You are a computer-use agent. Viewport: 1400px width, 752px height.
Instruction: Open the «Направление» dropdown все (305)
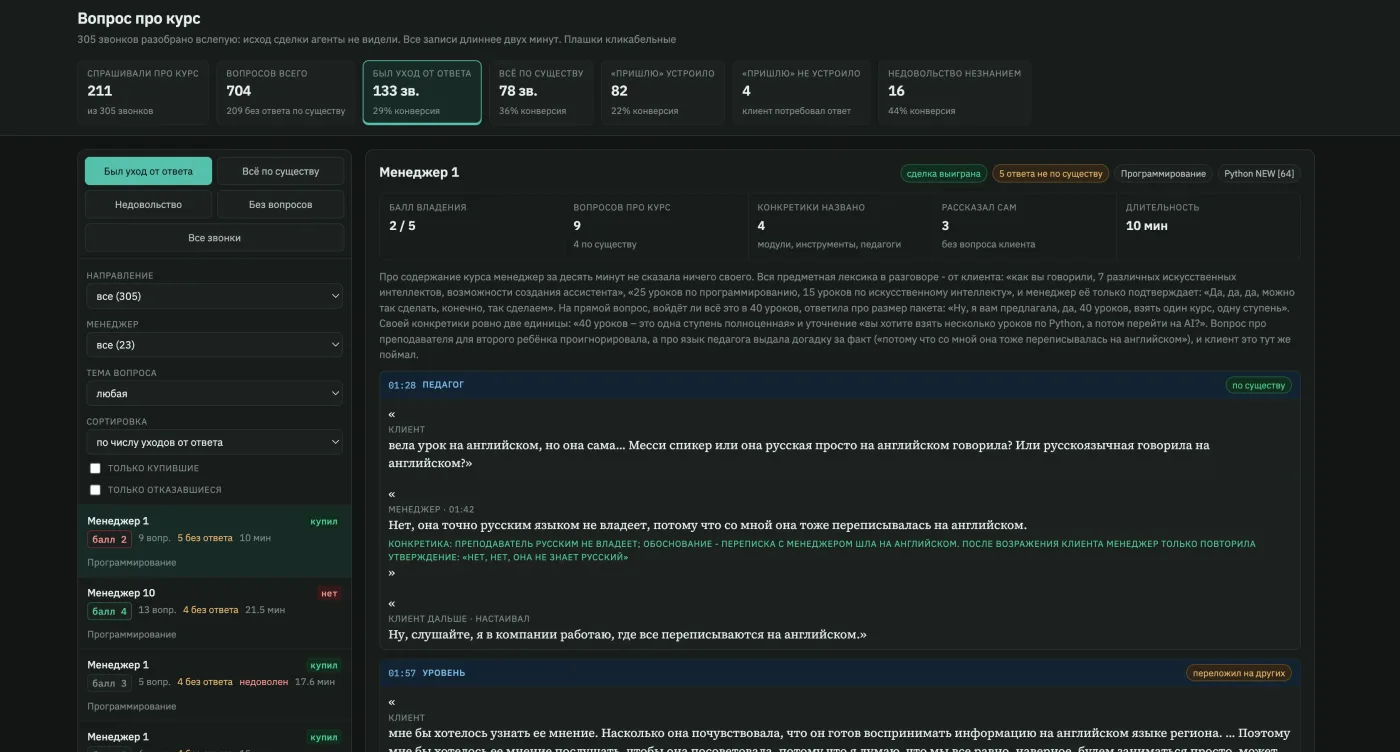214,296
